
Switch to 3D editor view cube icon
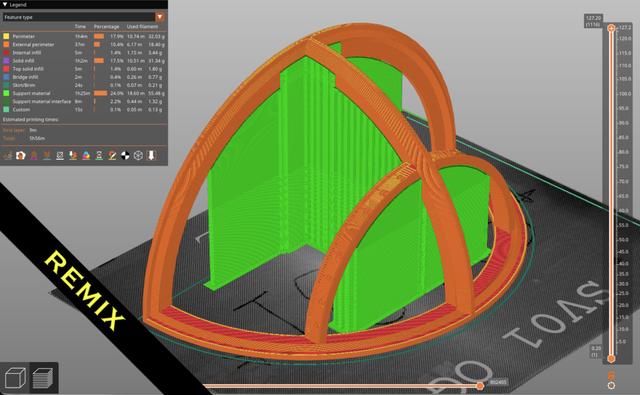point(15,377)
